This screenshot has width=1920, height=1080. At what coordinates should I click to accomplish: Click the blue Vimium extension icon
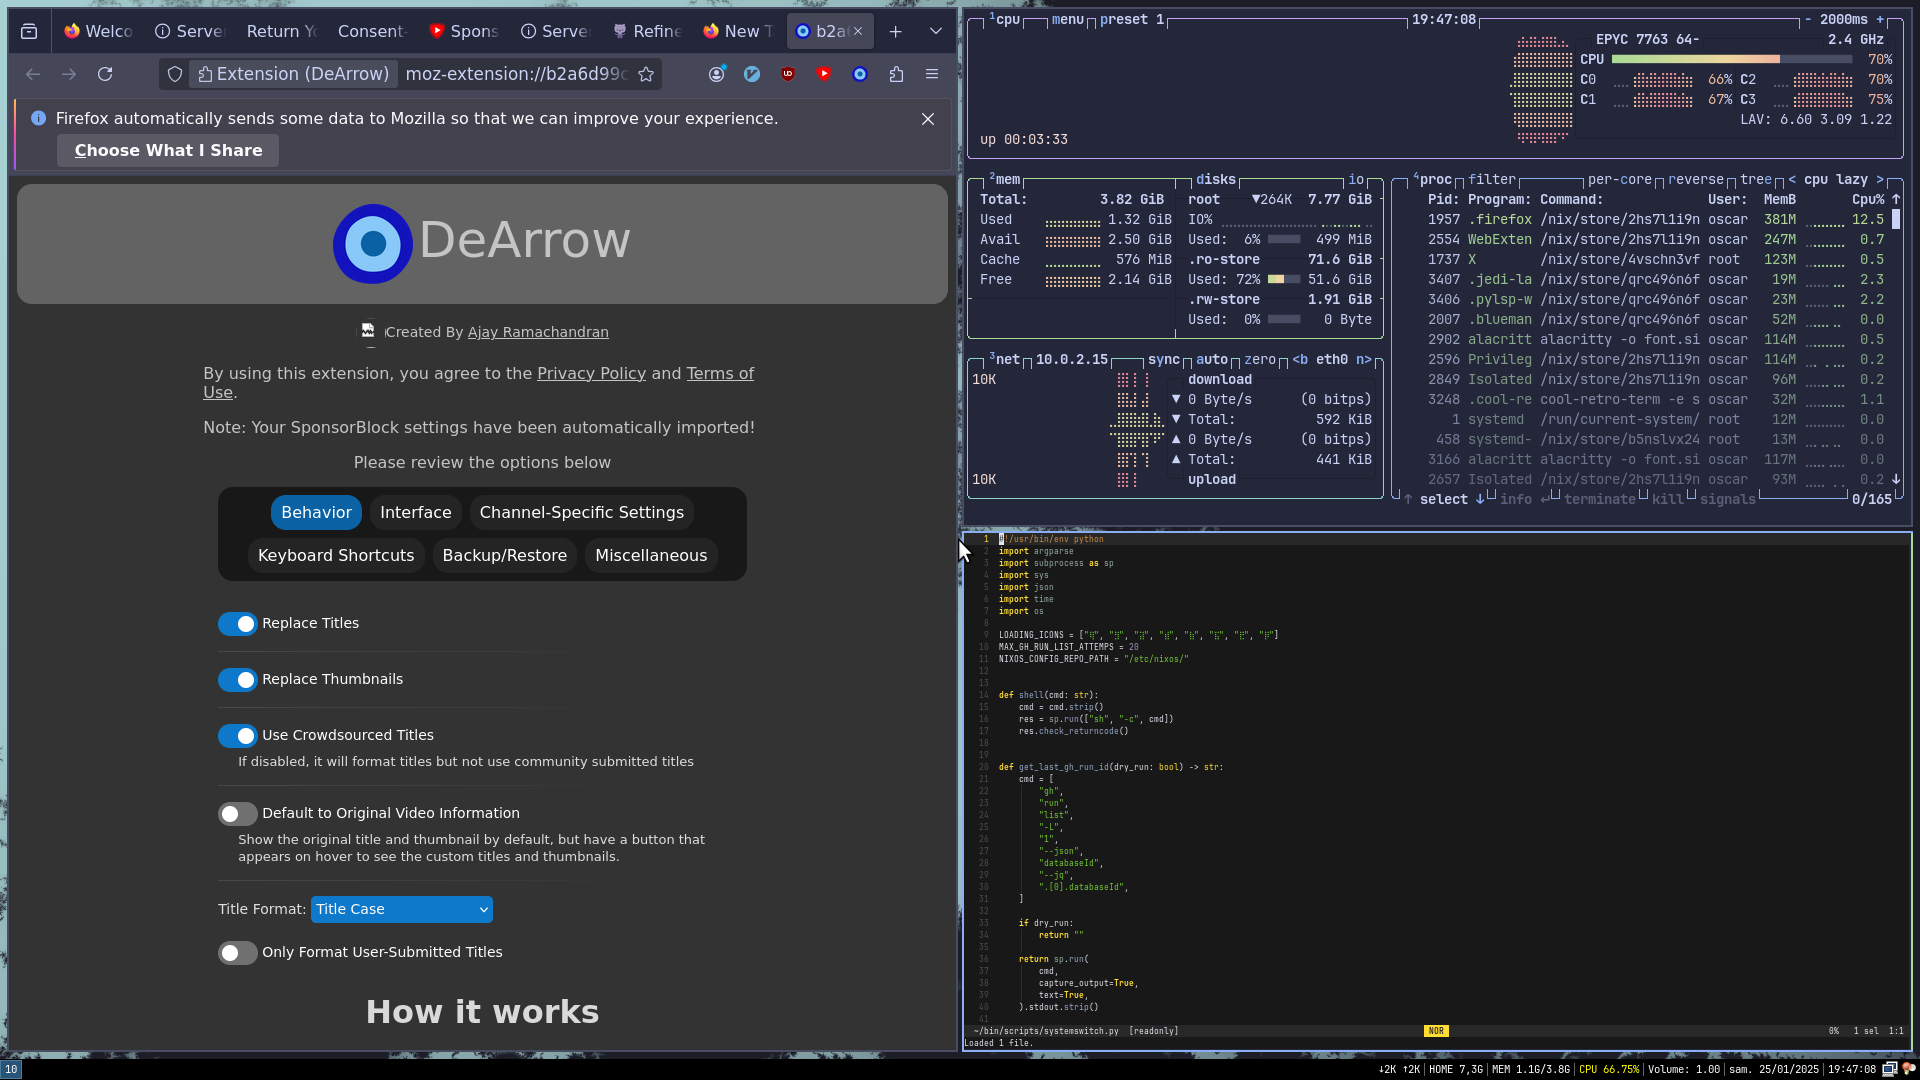click(752, 74)
